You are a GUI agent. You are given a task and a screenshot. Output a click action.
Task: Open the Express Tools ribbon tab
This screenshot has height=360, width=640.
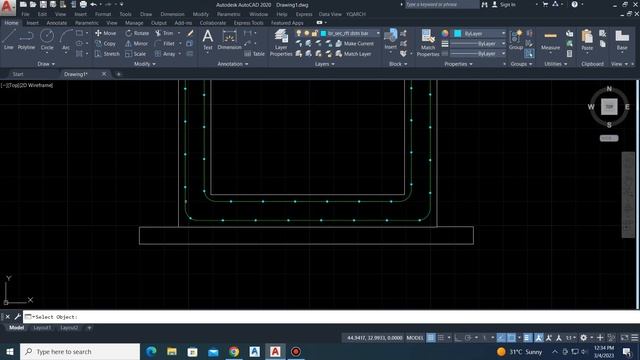(249, 23)
